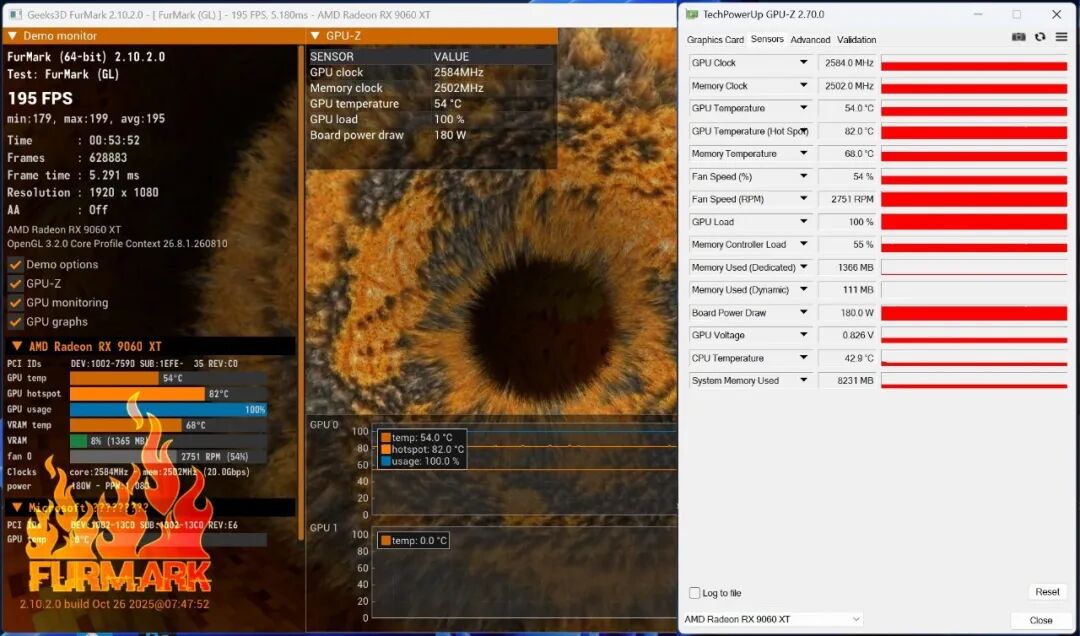Open the GPU Voltage sensor dropdown
The height and width of the screenshot is (636, 1080).
click(803, 336)
